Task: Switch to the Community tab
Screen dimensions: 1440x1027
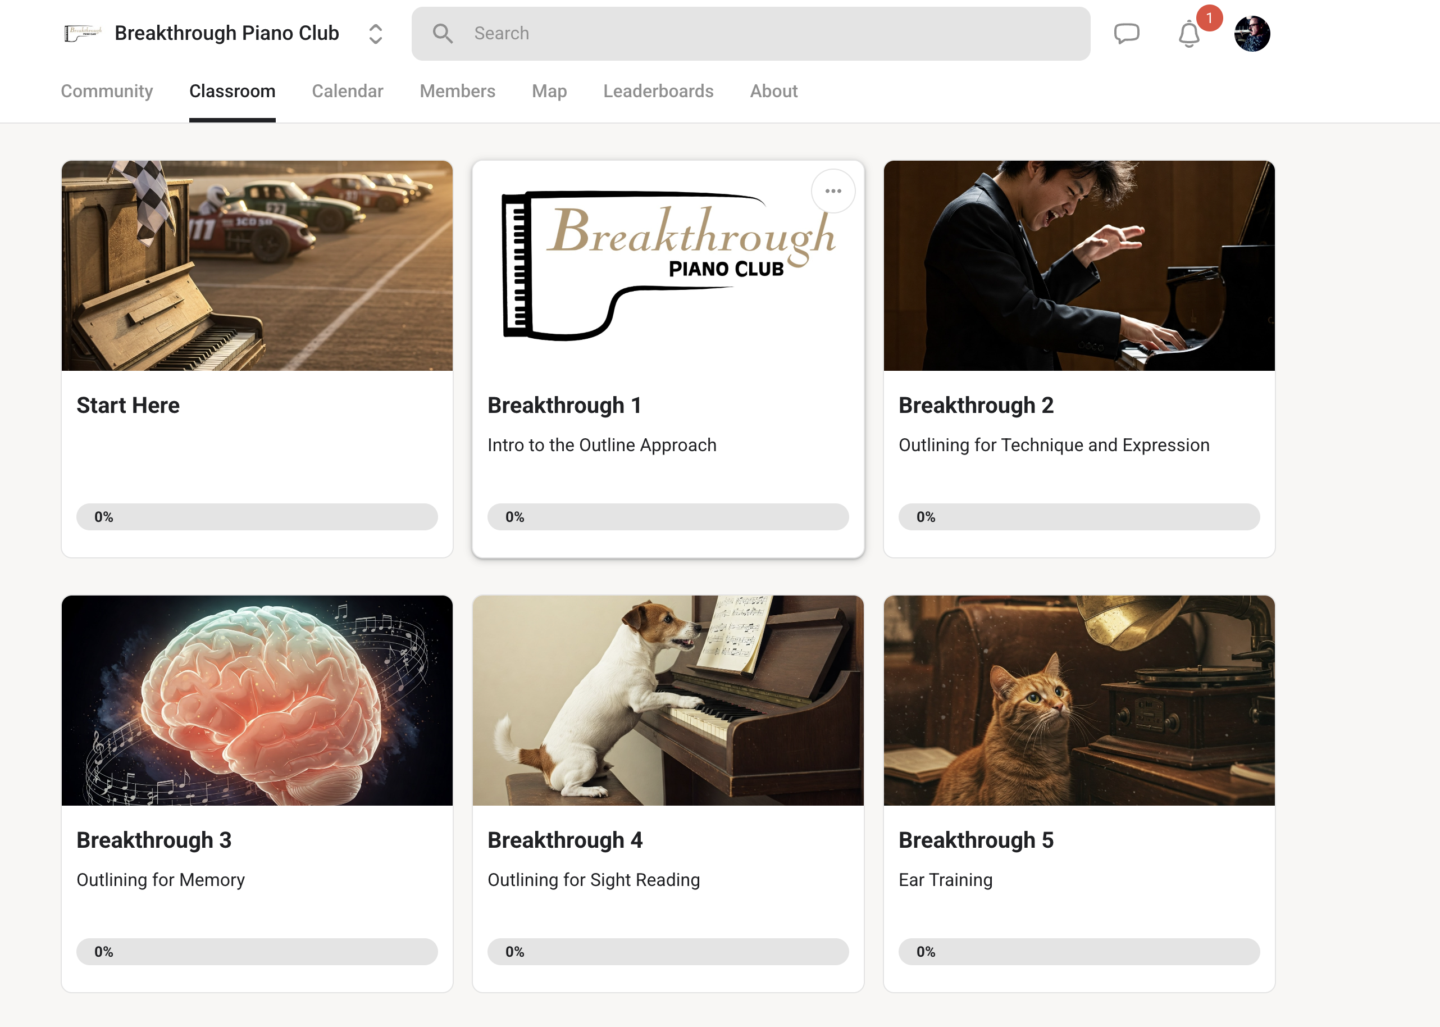Action: [107, 91]
